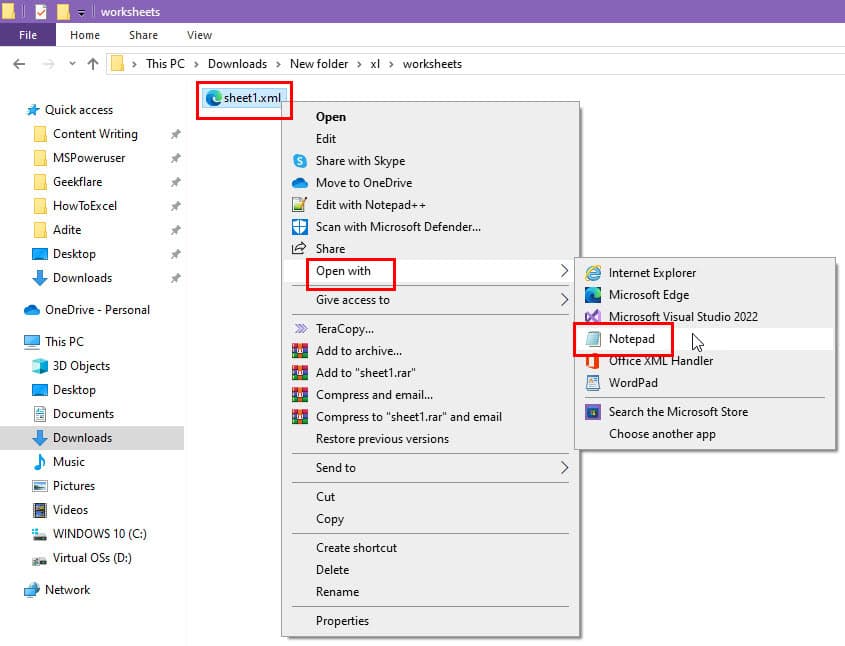The width and height of the screenshot is (845, 646).
Task: Choose Open in the context menu
Action: click(430, 117)
